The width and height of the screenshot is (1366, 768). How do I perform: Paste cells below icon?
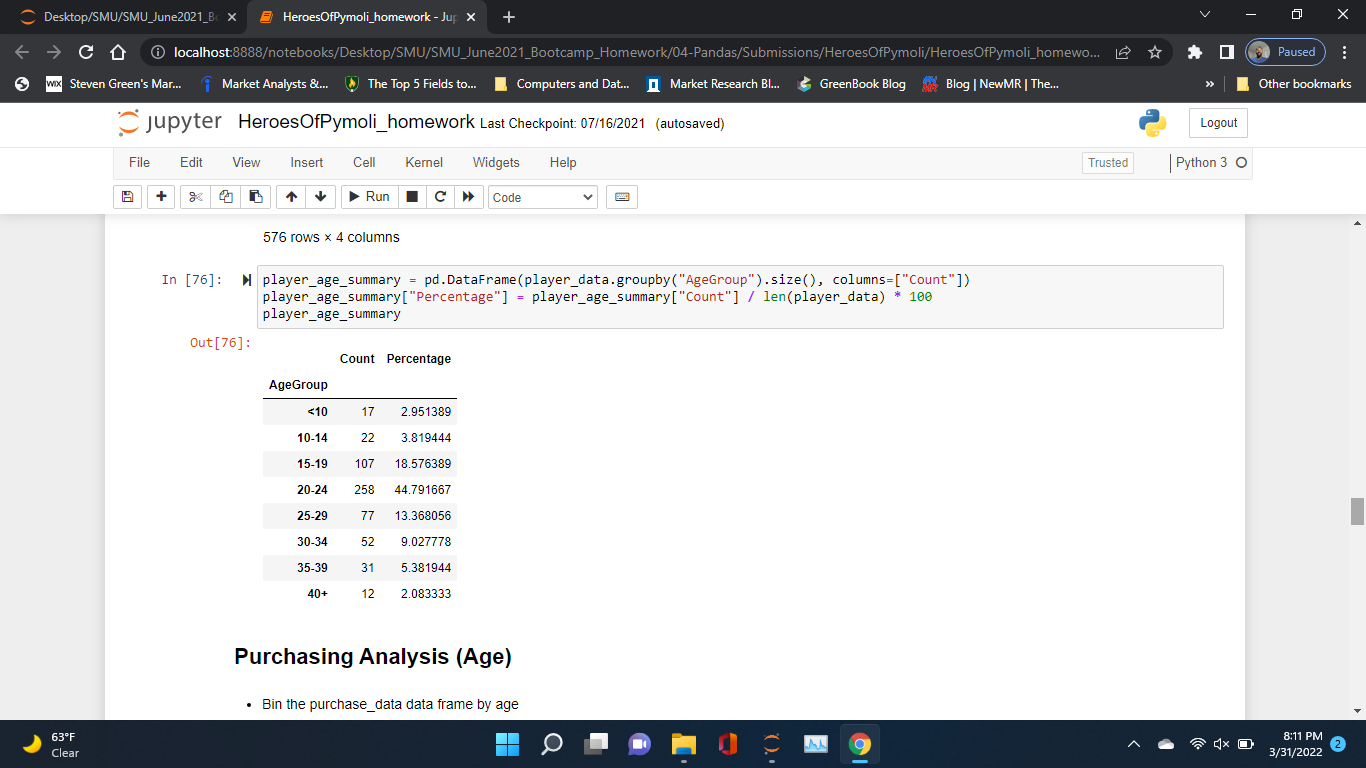click(x=256, y=197)
